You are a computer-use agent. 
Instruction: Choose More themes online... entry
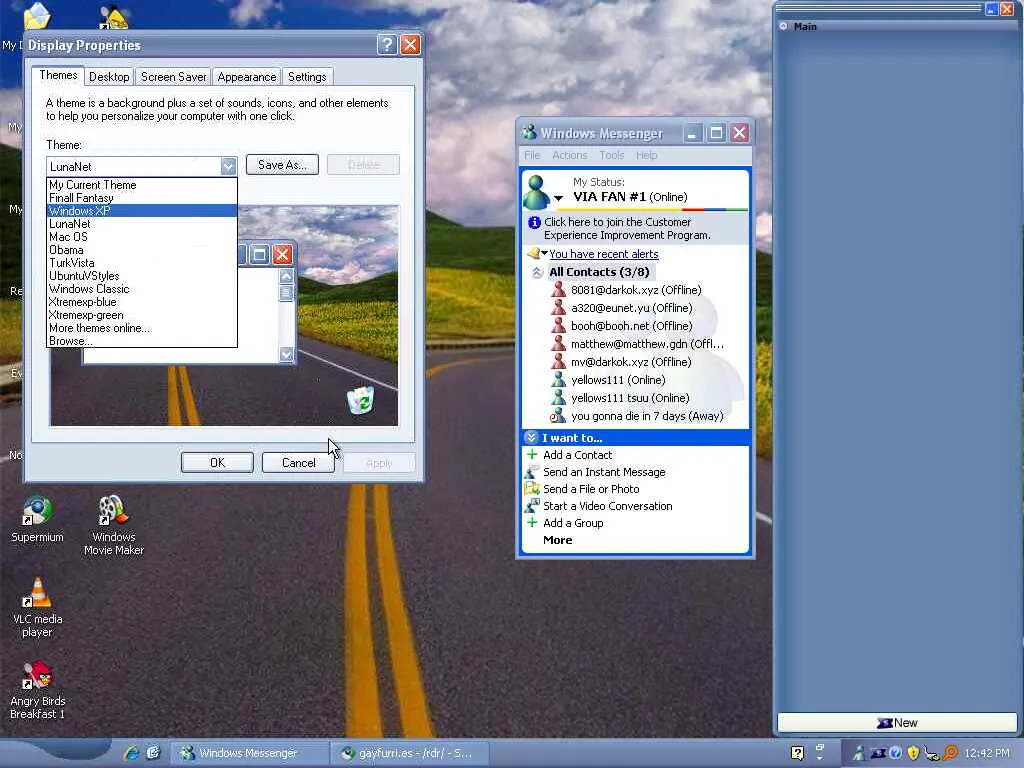click(142, 328)
